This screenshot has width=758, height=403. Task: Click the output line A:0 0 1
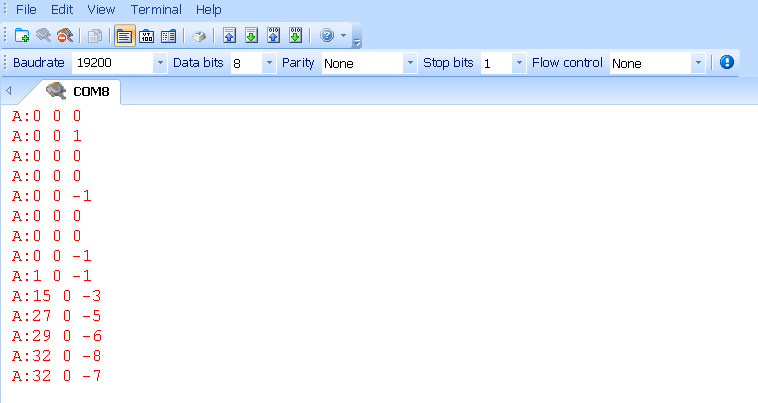(46, 136)
